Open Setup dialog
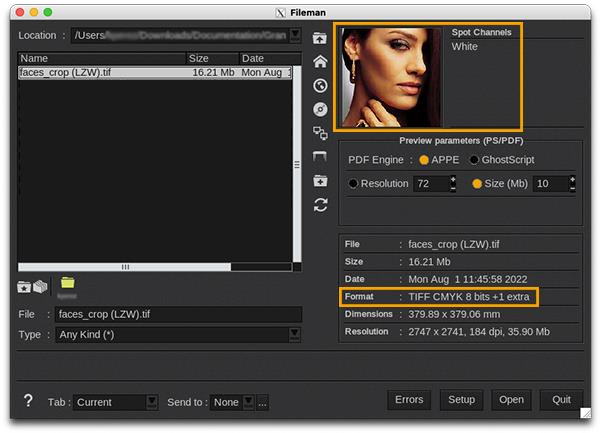Viewport: 600px width, 433px height. (x=461, y=400)
